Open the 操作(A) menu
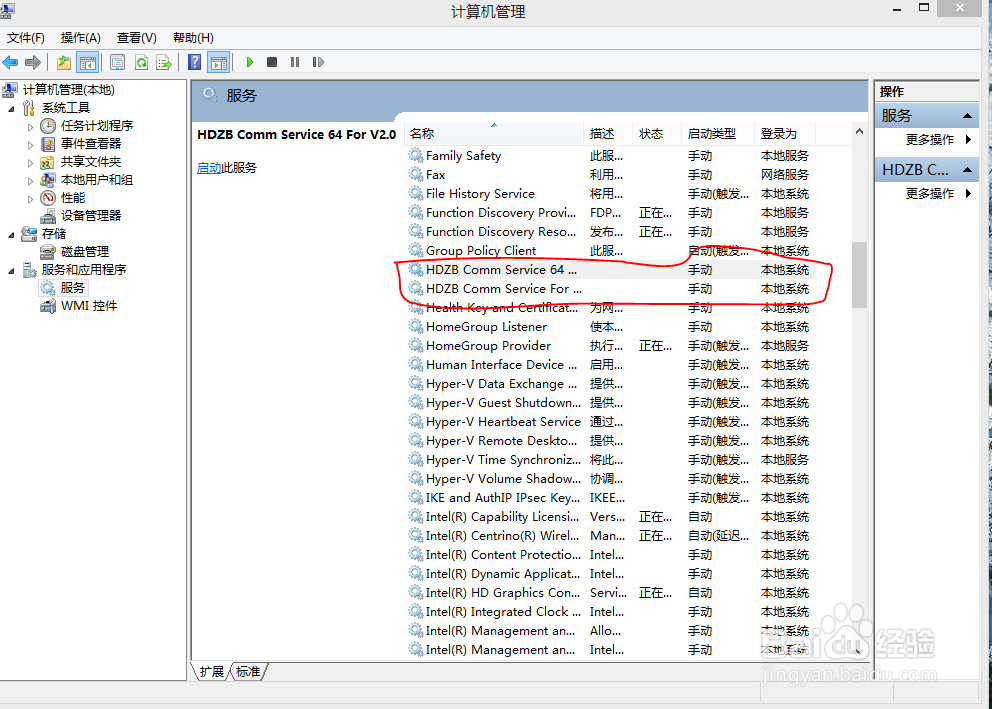This screenshot has height=709, width=992. (x=80, y=38)
